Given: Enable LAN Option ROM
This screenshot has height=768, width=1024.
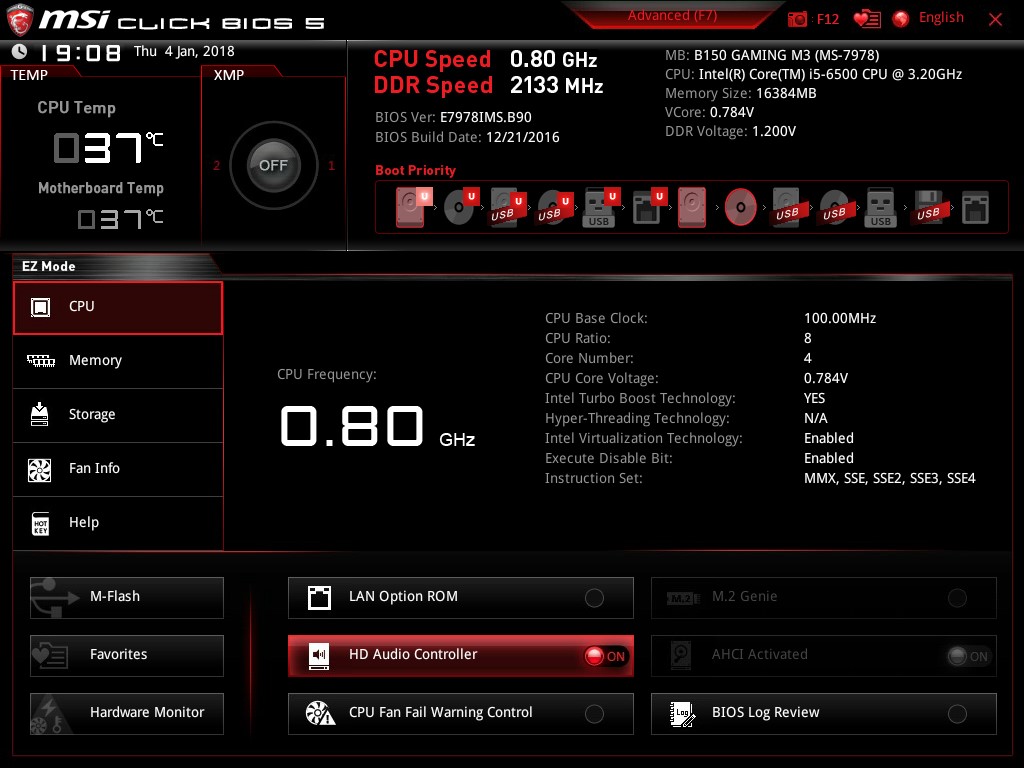Looking at the screenshot, I should (x=460, y=598).
